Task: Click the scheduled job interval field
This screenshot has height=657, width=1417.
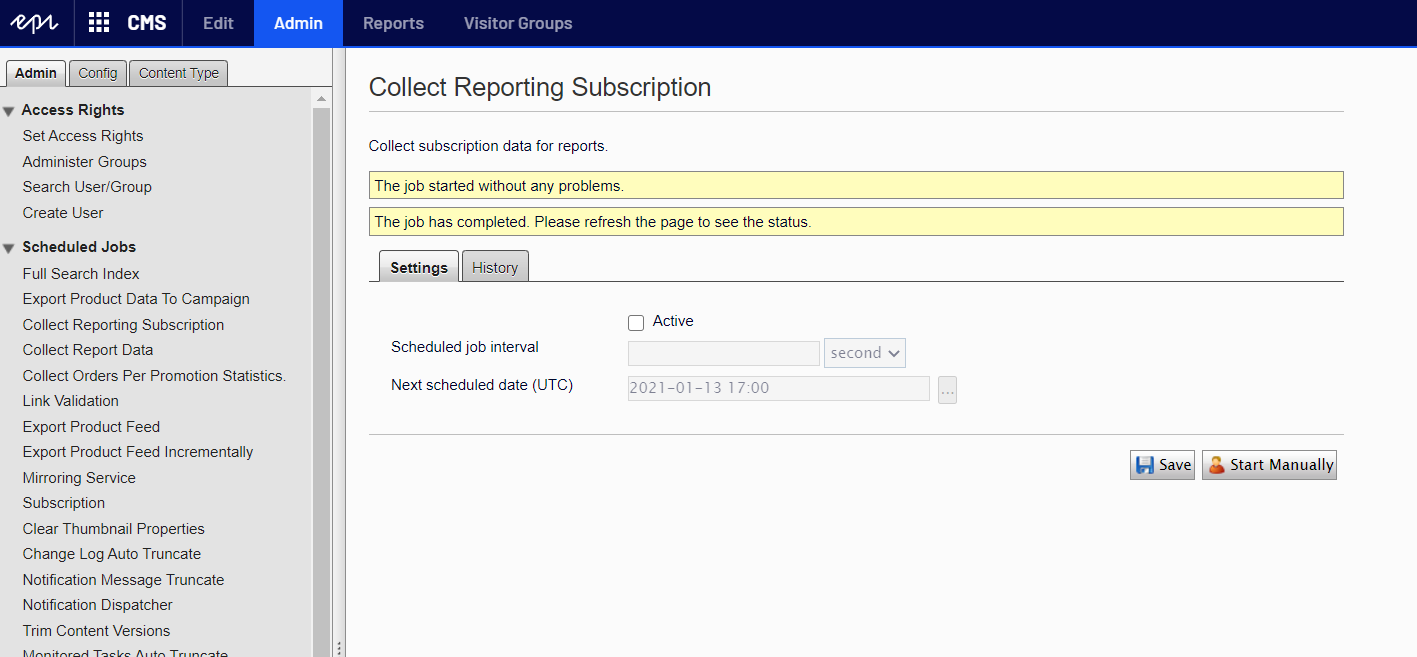Action: tap(724, 353)
